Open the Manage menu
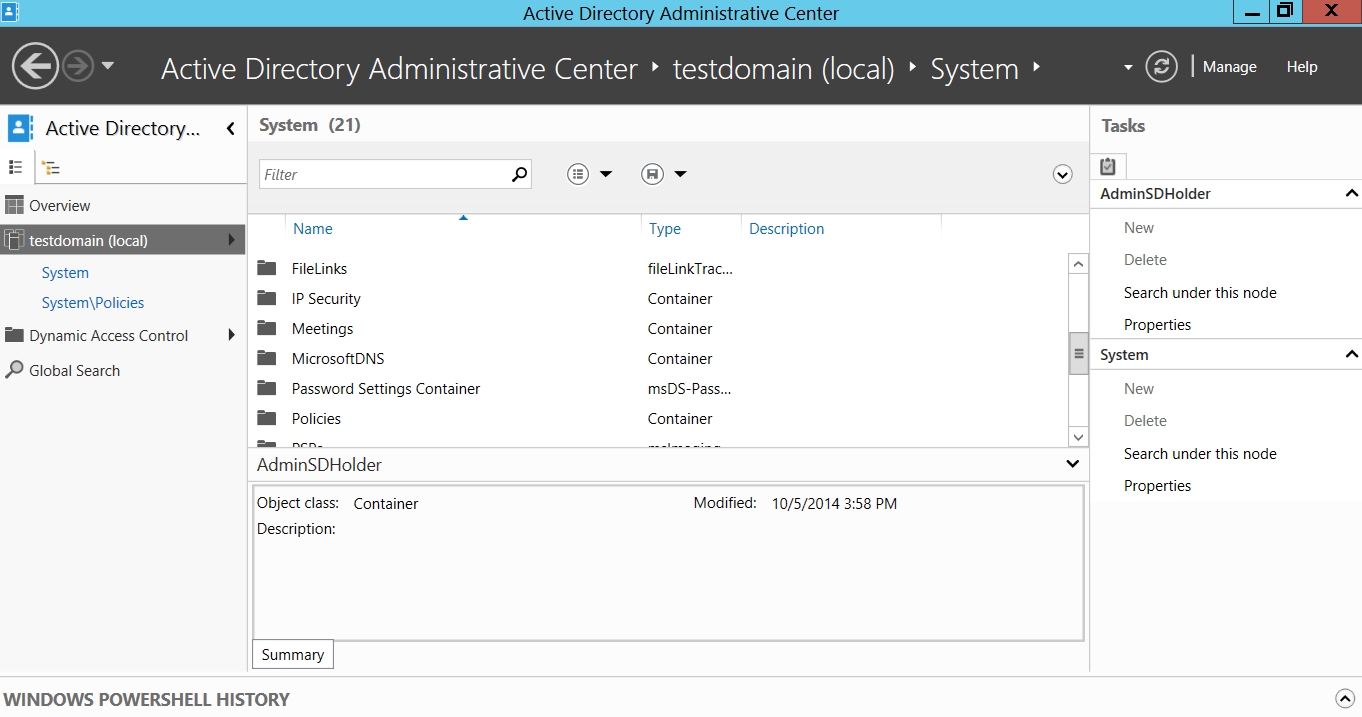The height and width of the screenshot is (717, 1362). [1229, 67]
